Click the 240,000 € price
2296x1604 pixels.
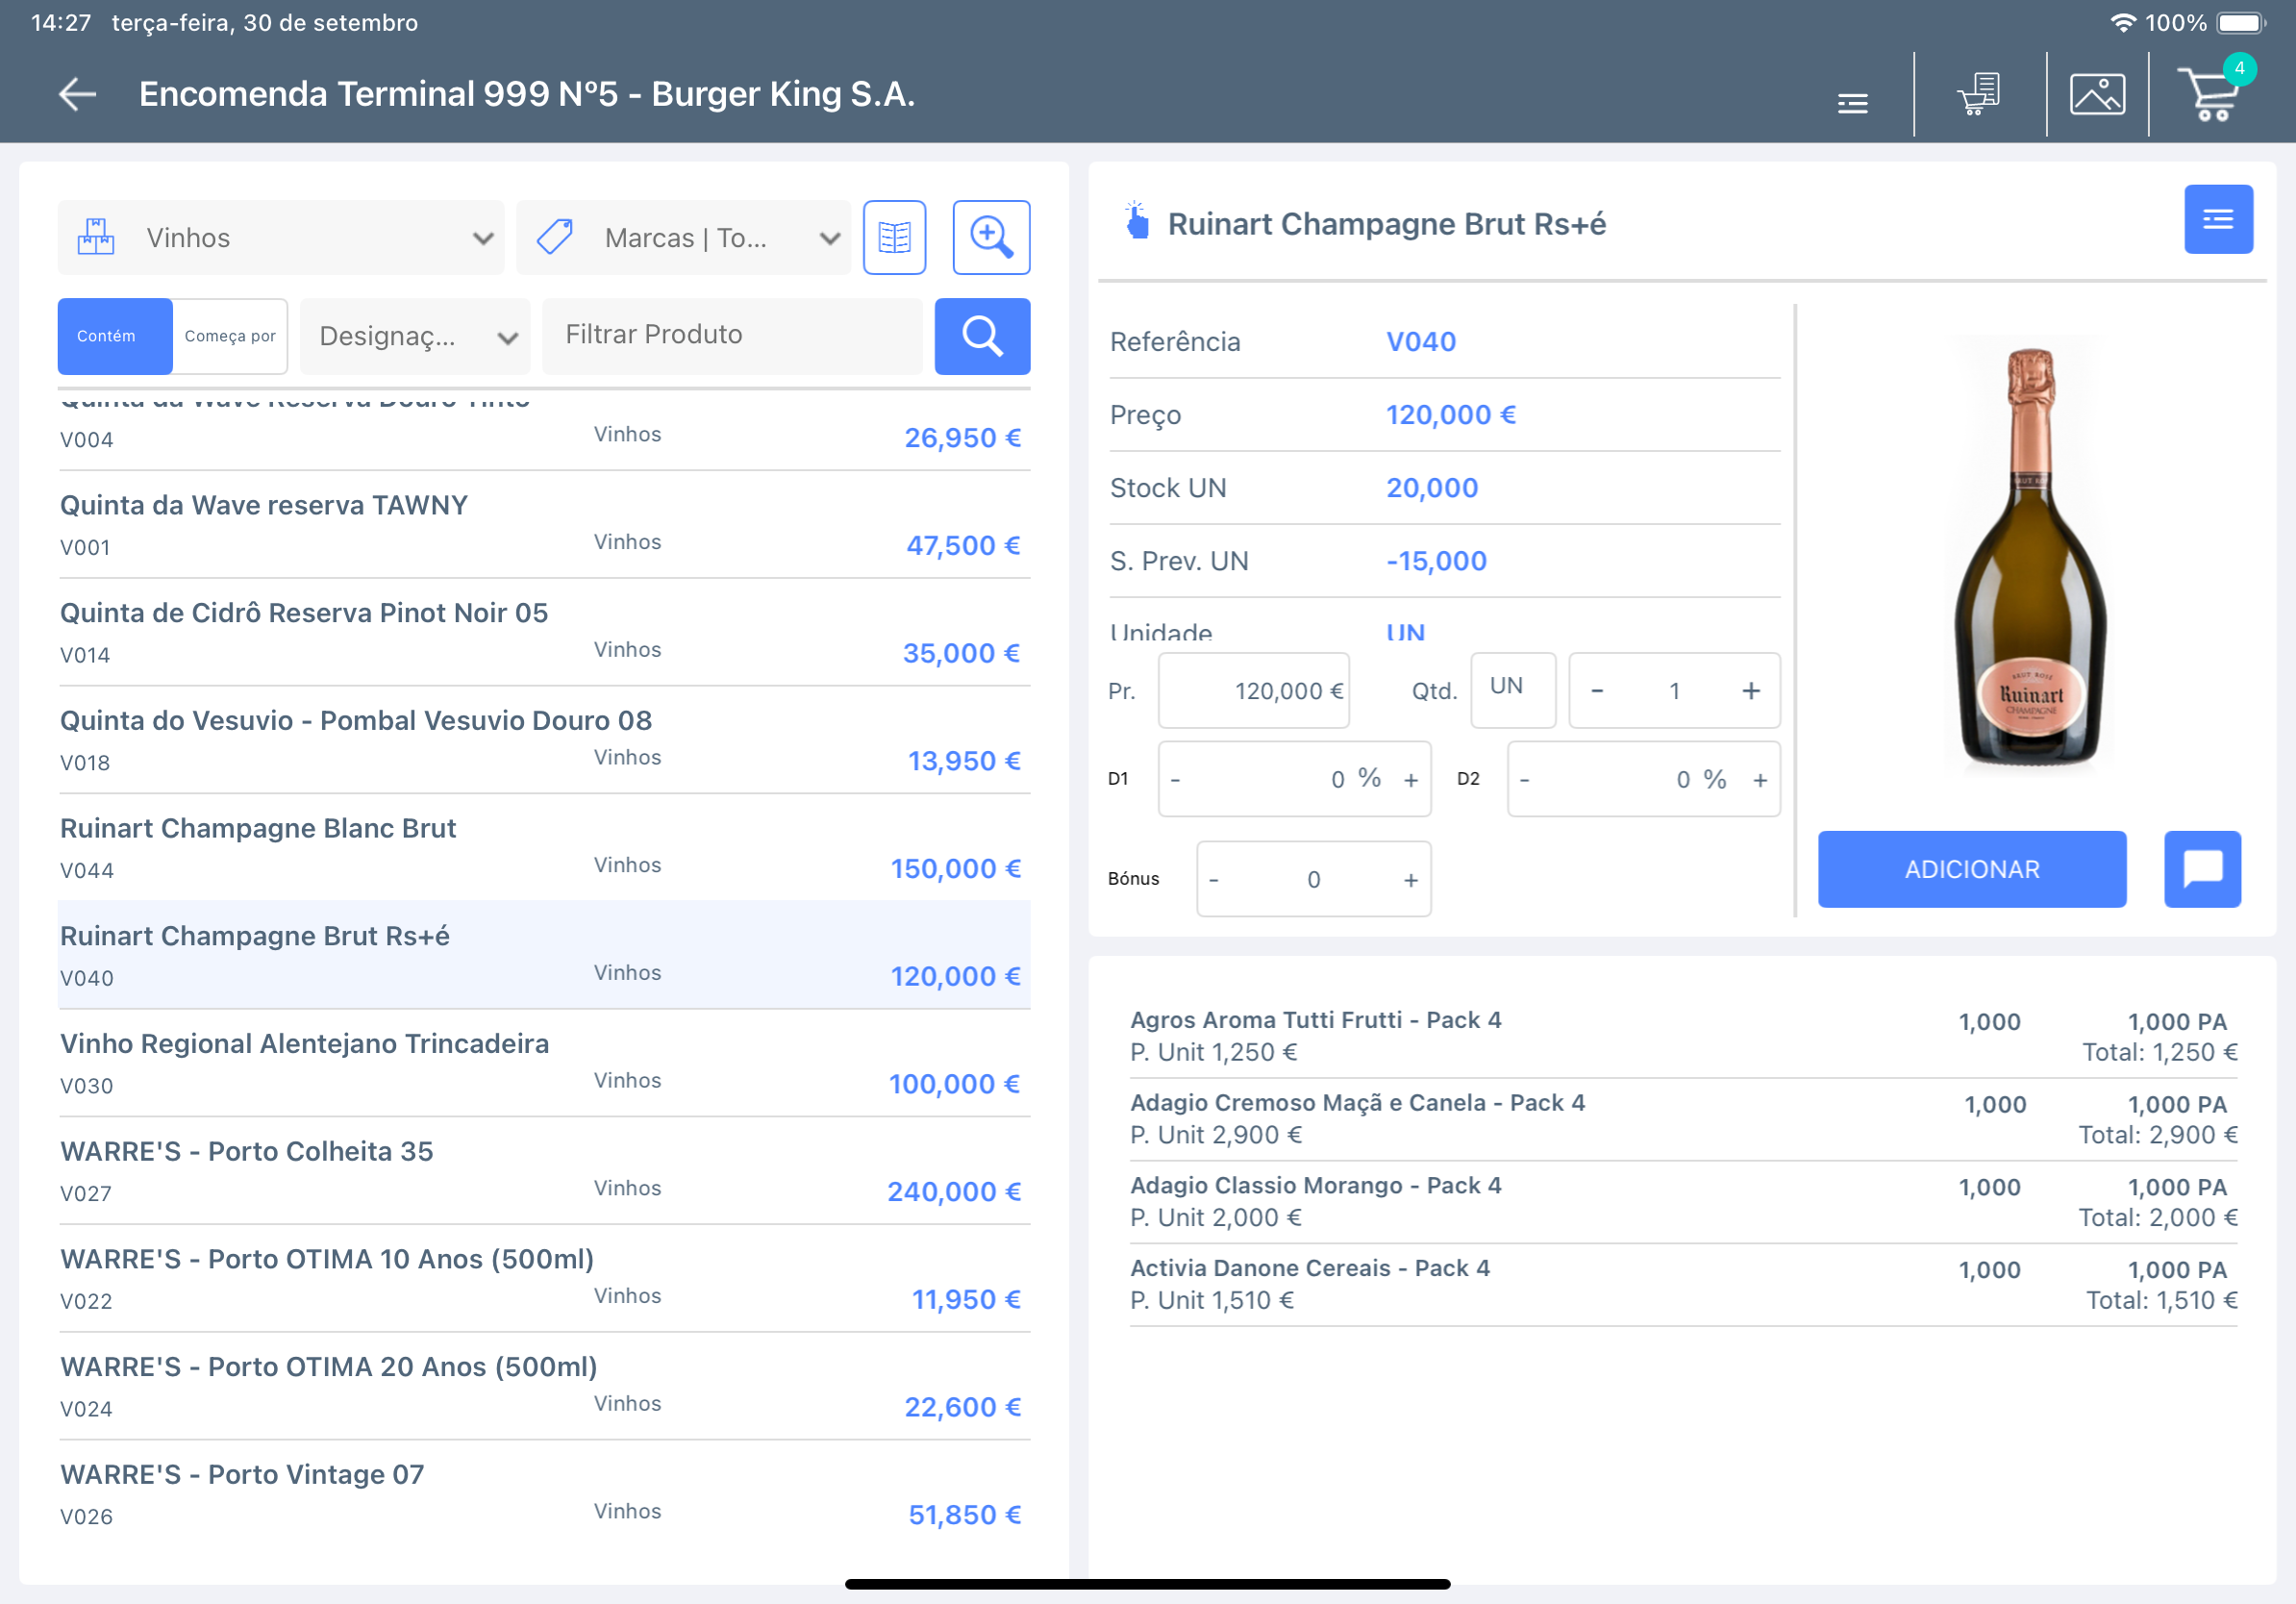pos(954,1191)
